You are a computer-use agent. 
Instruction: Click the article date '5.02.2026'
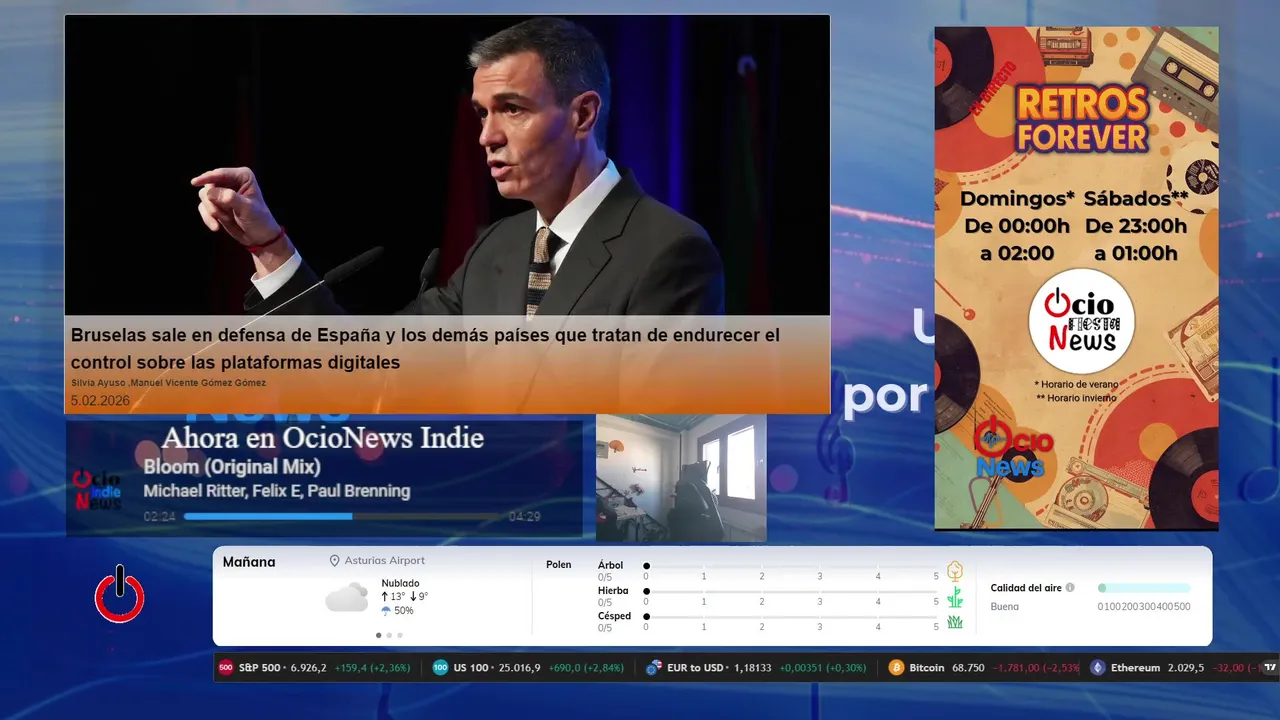tap(100, 400)
